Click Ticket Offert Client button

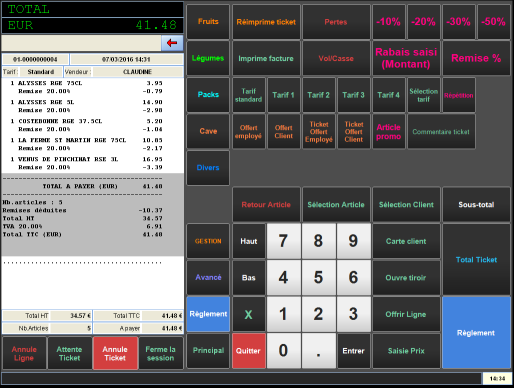[354, 132]
